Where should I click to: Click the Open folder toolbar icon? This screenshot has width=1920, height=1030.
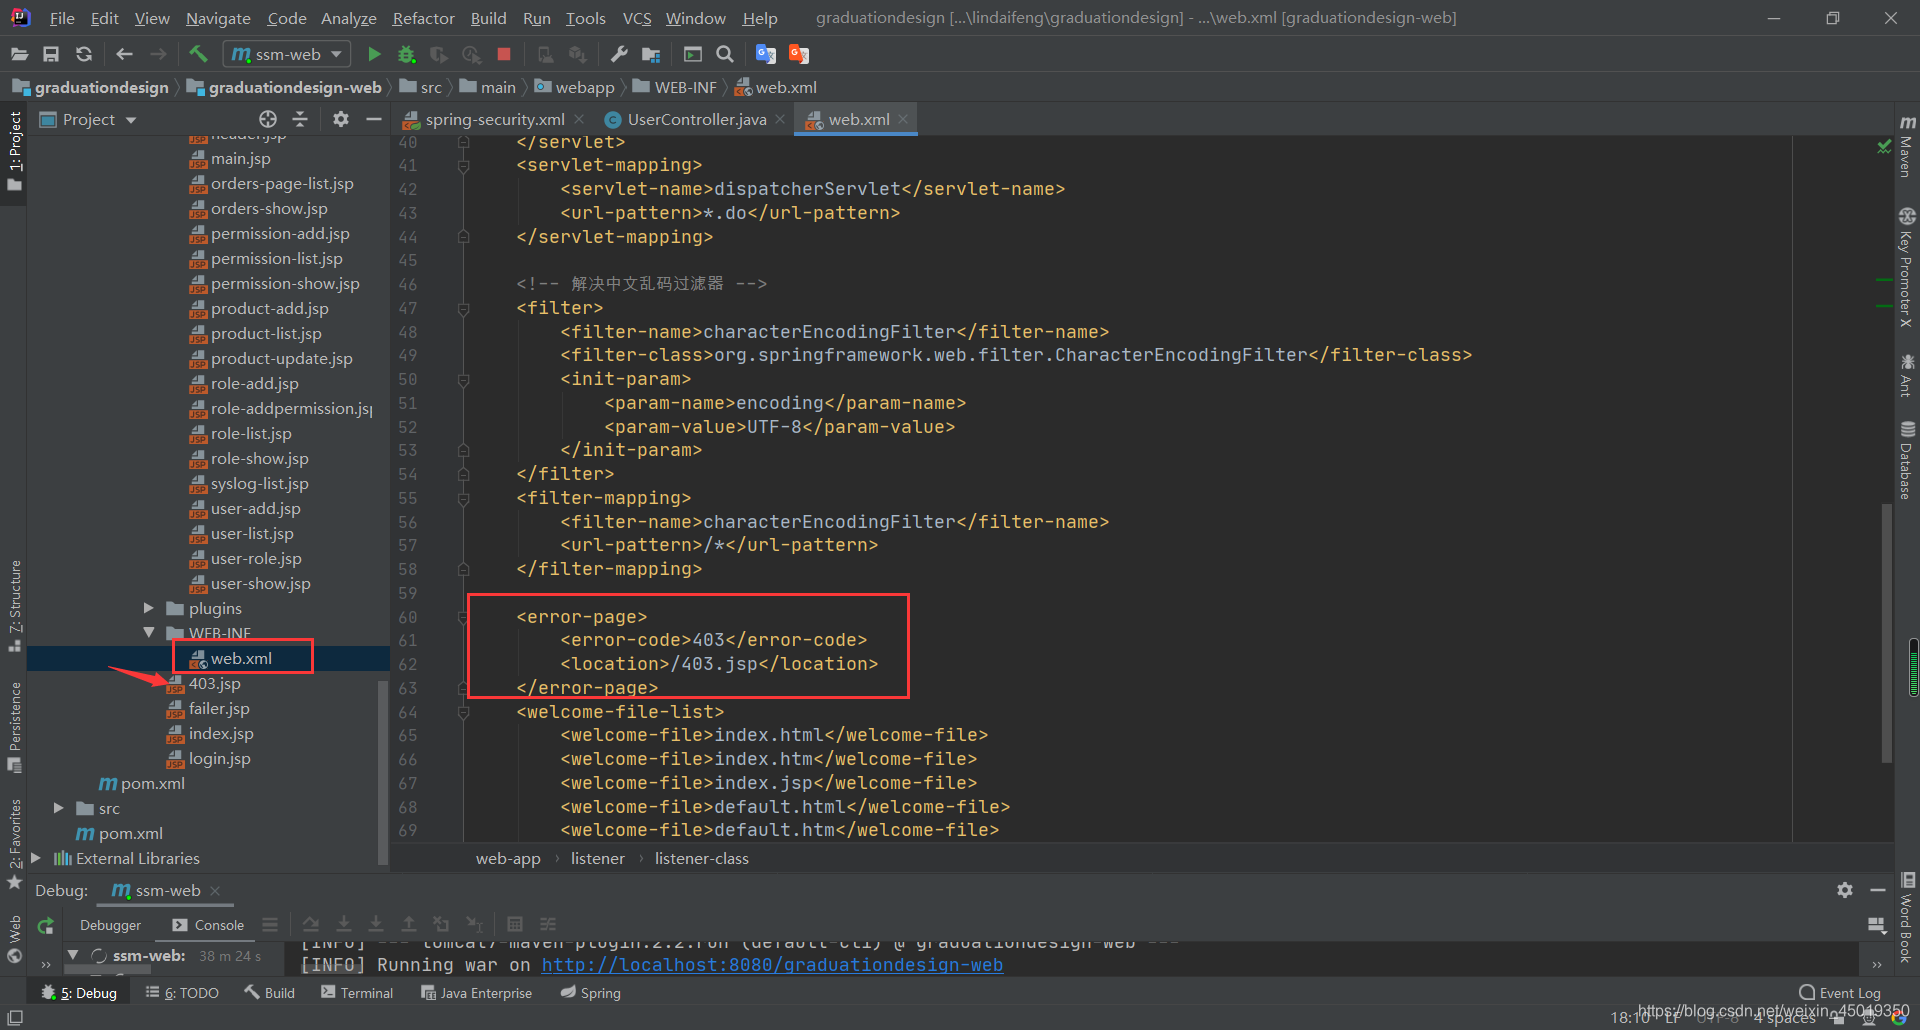point(19,54)
